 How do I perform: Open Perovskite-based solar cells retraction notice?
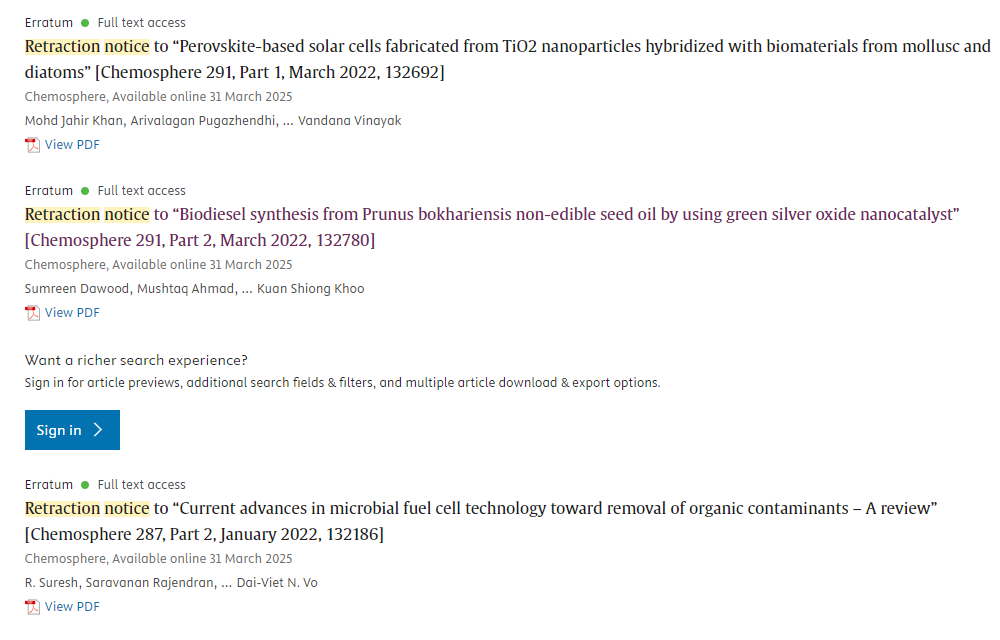(x=507, y=59)
